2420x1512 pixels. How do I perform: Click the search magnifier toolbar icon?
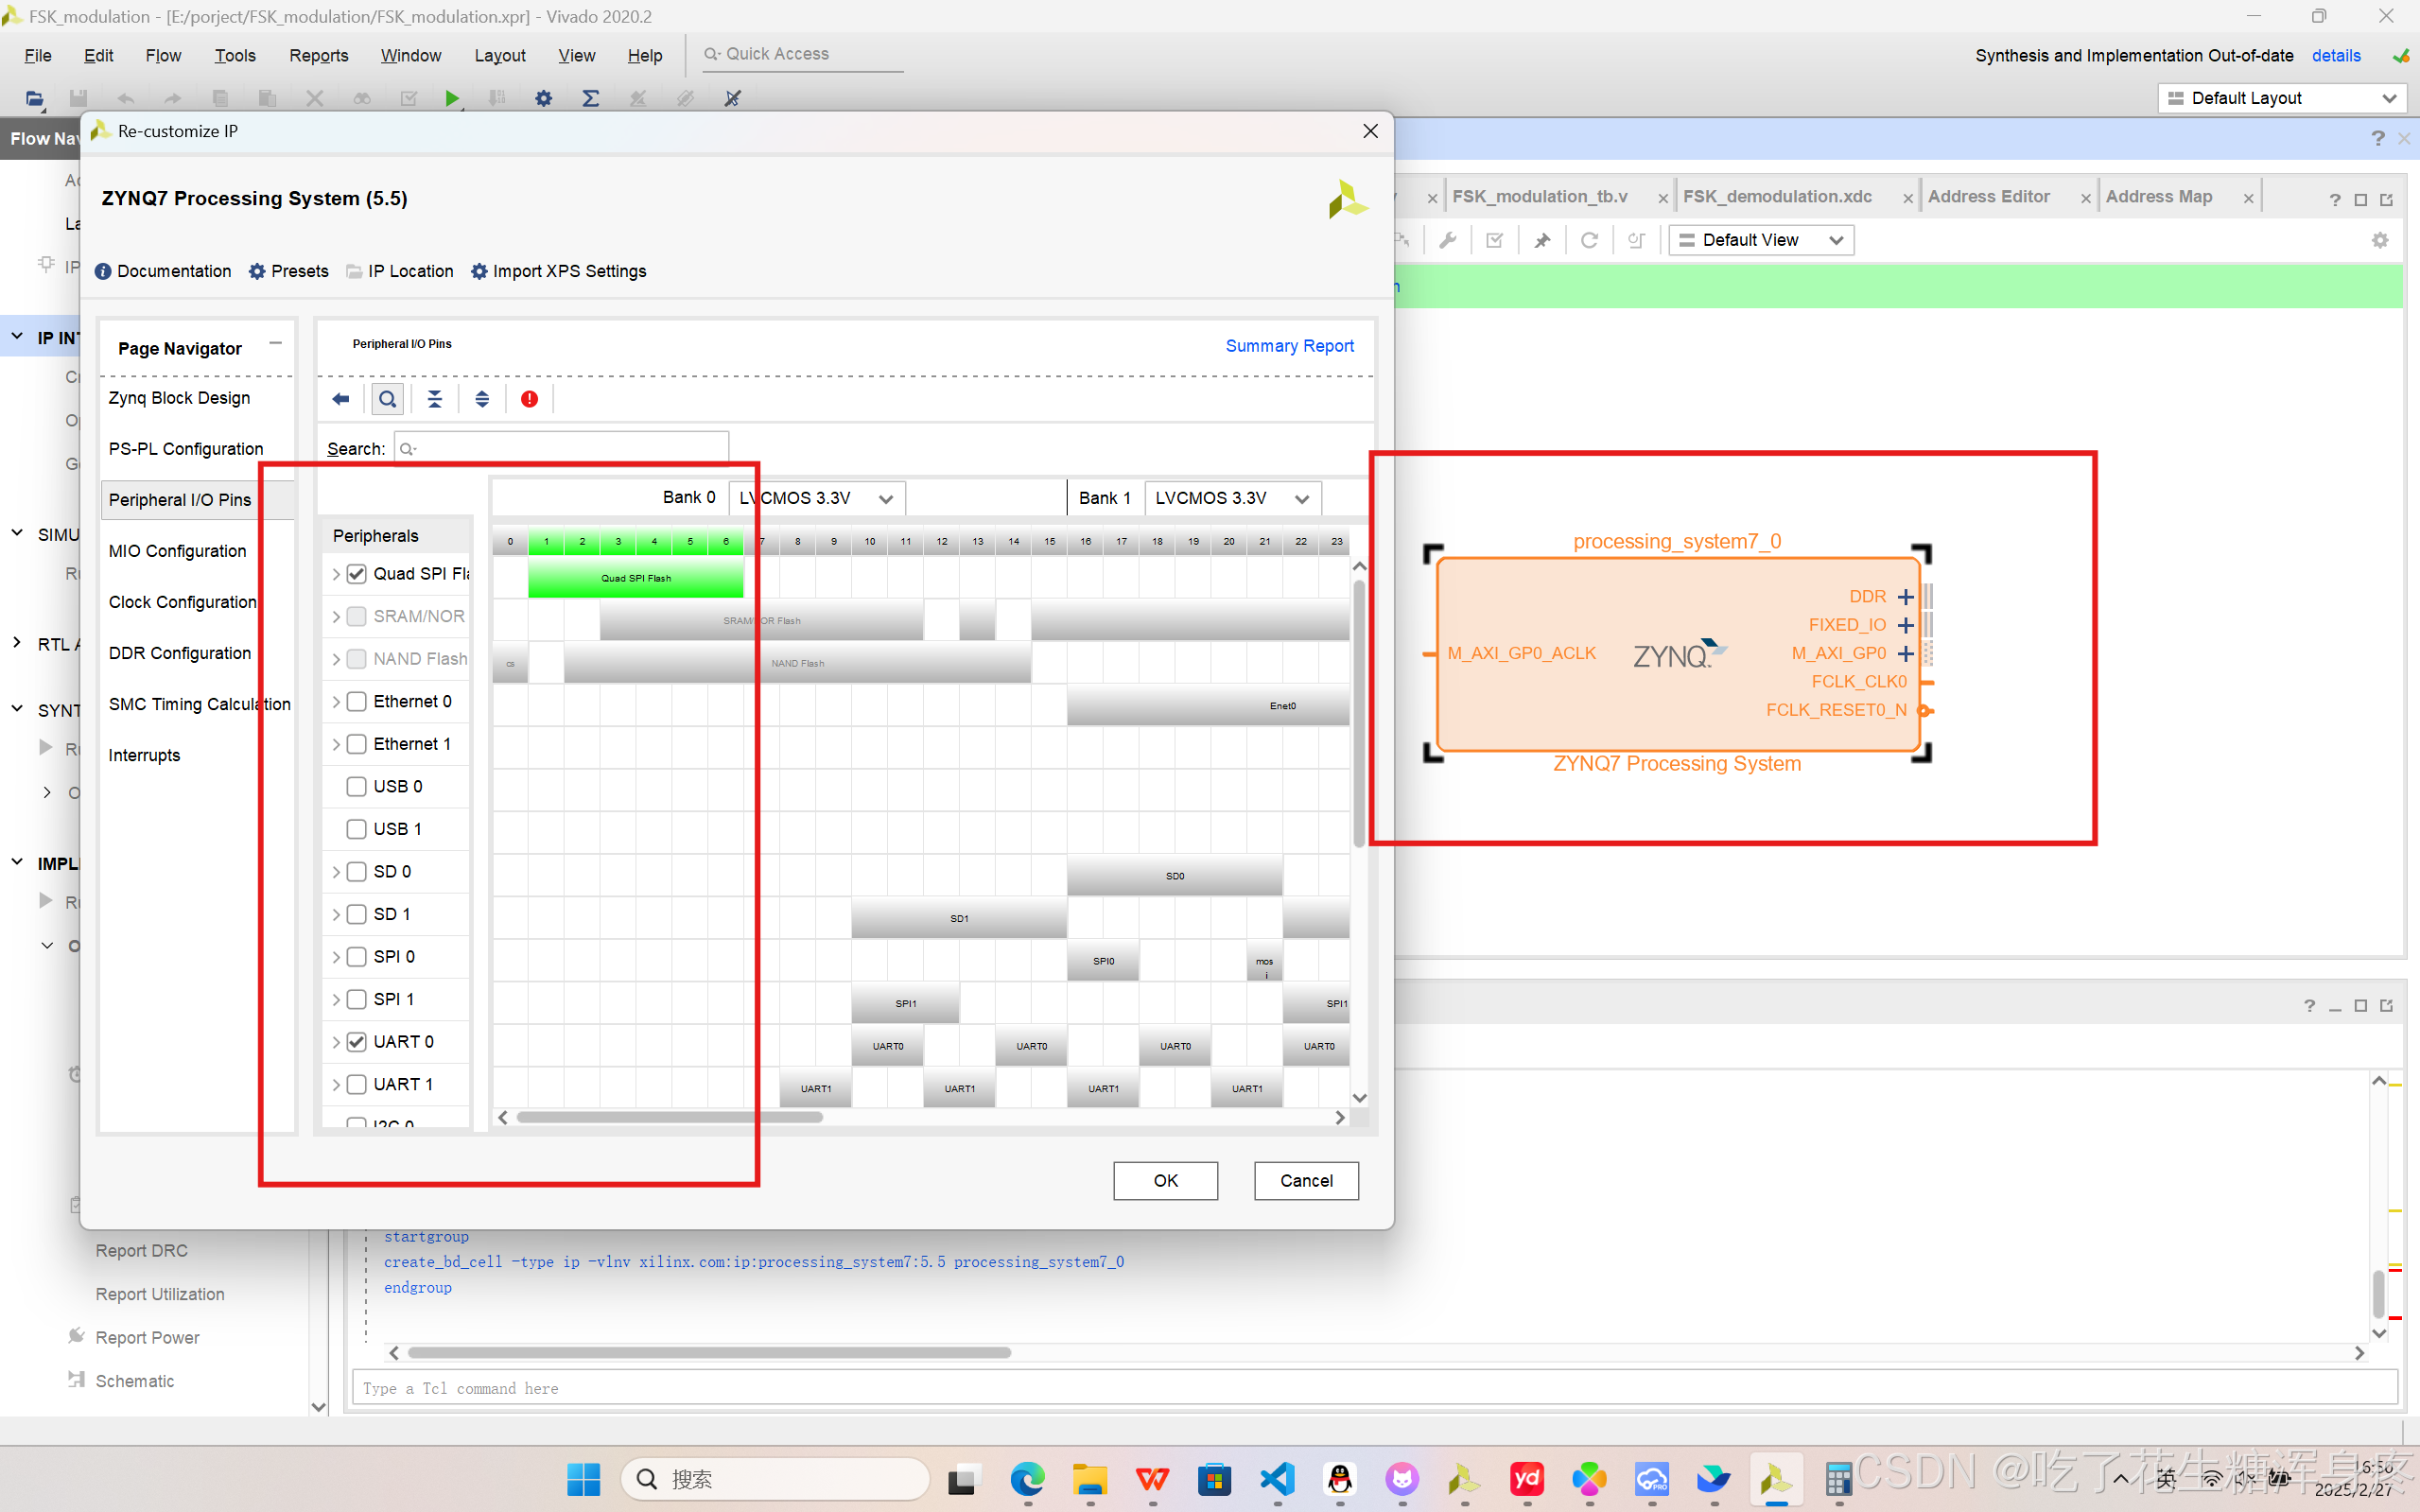(387, 399)
